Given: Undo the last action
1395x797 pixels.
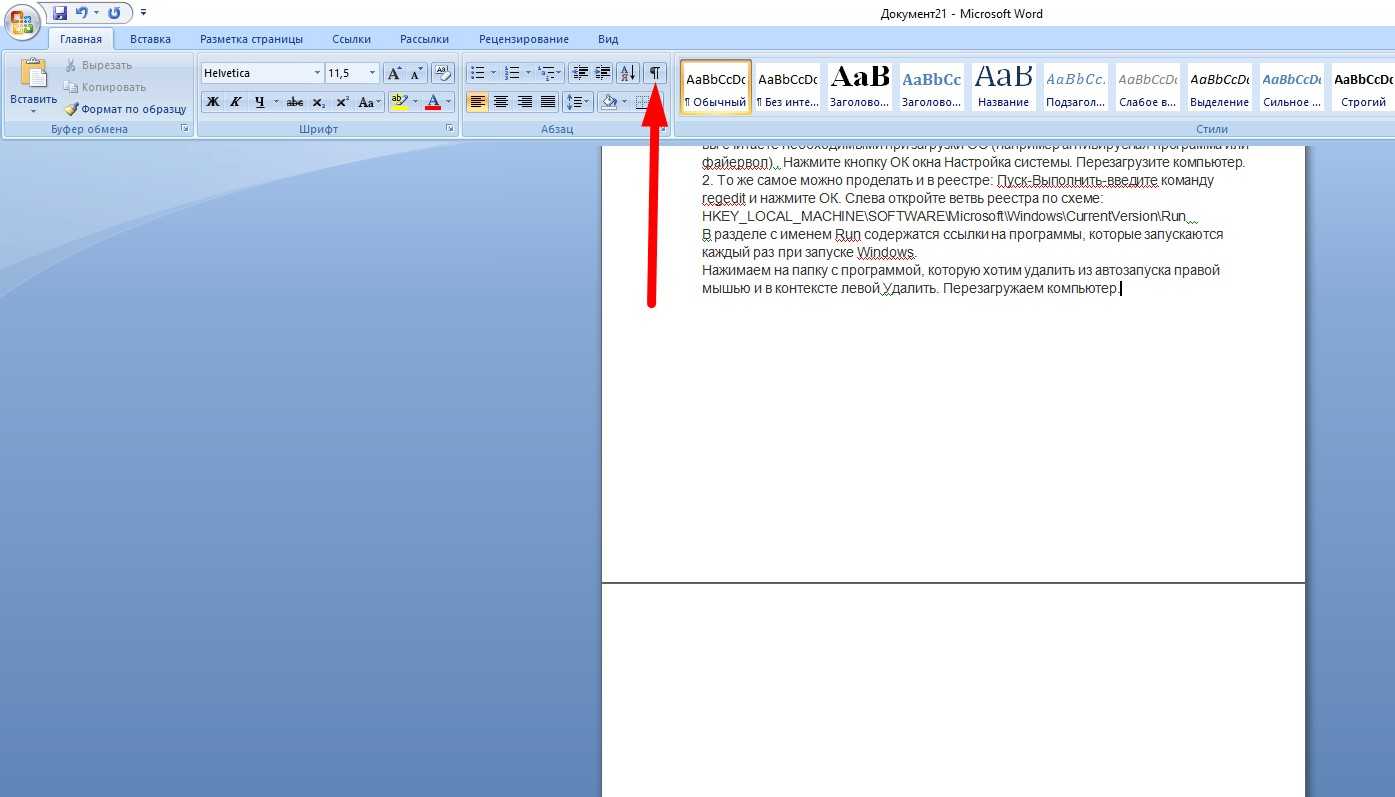Looking at the screenshot, I should (82, 13).
